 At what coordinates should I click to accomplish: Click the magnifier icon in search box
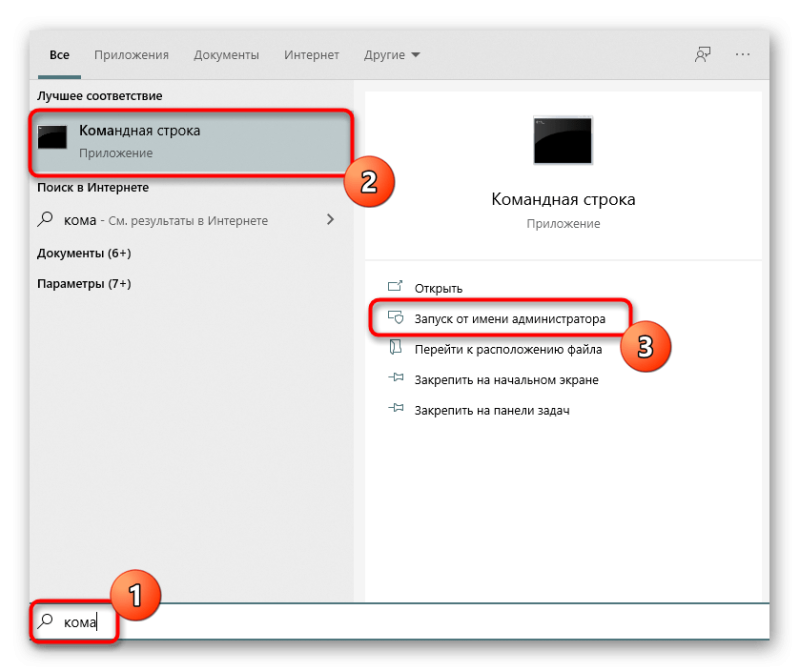[x=45, y=621]
